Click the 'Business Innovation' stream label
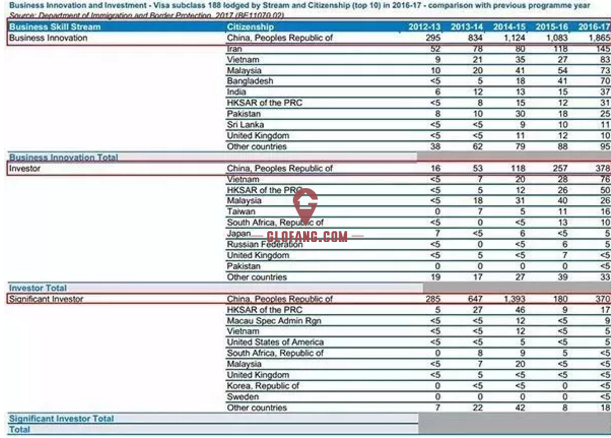The image size is (611, 438). point(48,38)
